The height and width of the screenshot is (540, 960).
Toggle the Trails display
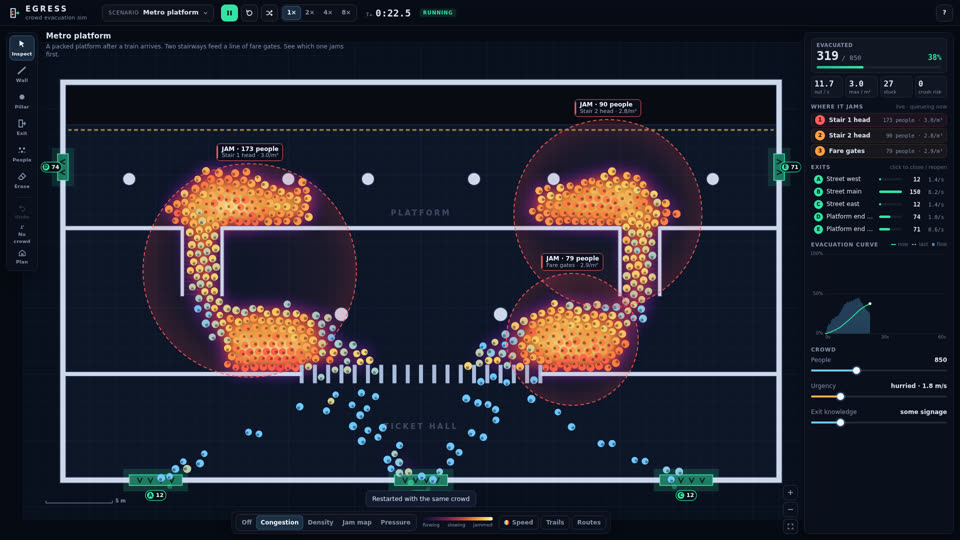point(555,522)
